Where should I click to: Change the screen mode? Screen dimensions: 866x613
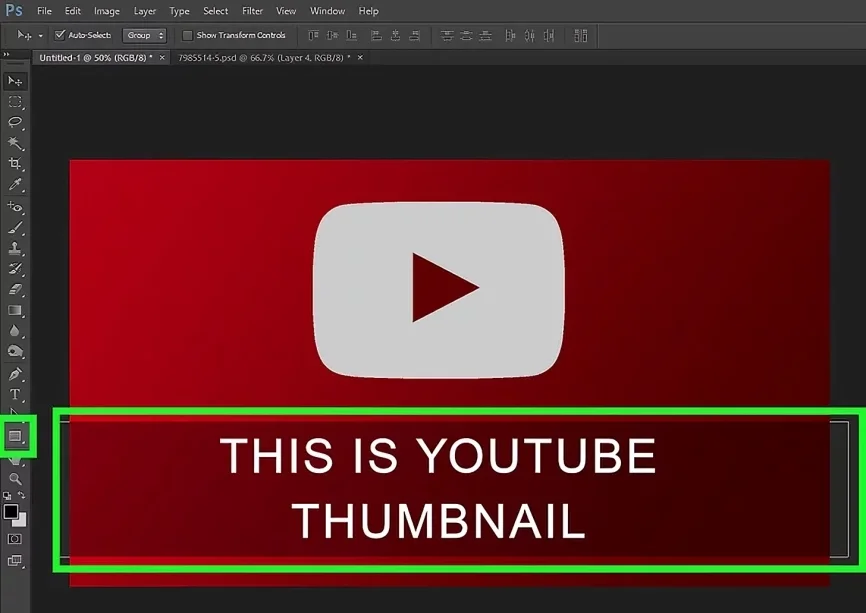[15, 561]
